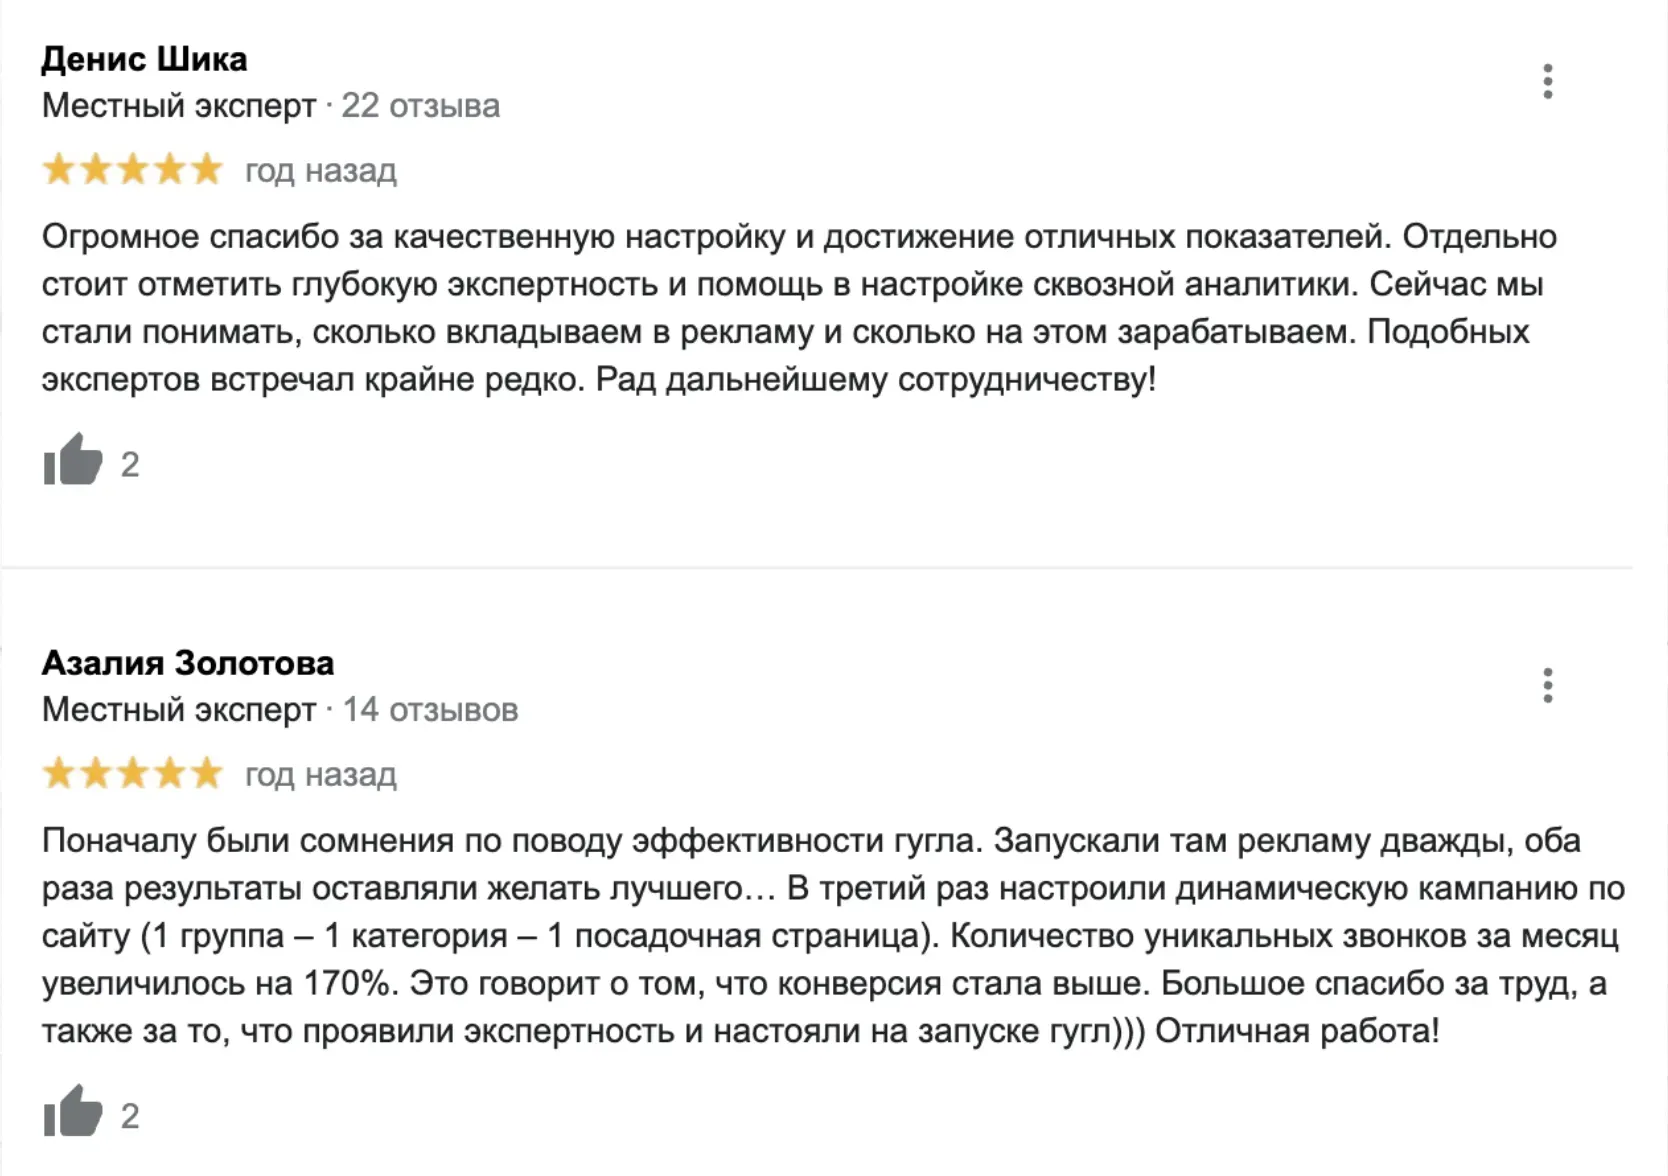Open reviewer profile Азалия Золотова
Viewport: 1668px width, 1176px height.
pos(188,663)
